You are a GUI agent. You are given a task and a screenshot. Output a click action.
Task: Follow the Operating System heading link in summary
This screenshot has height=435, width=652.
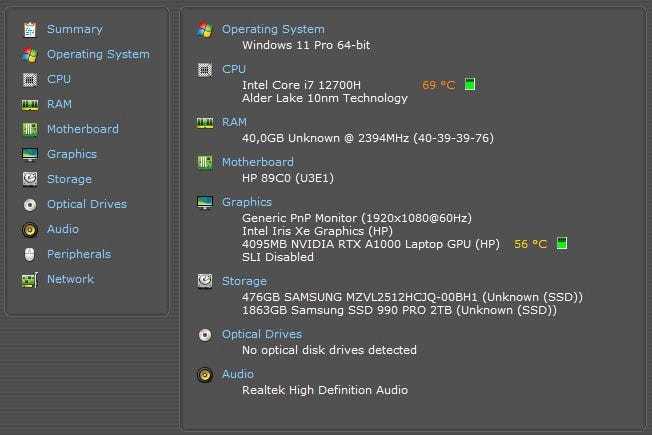273,29
